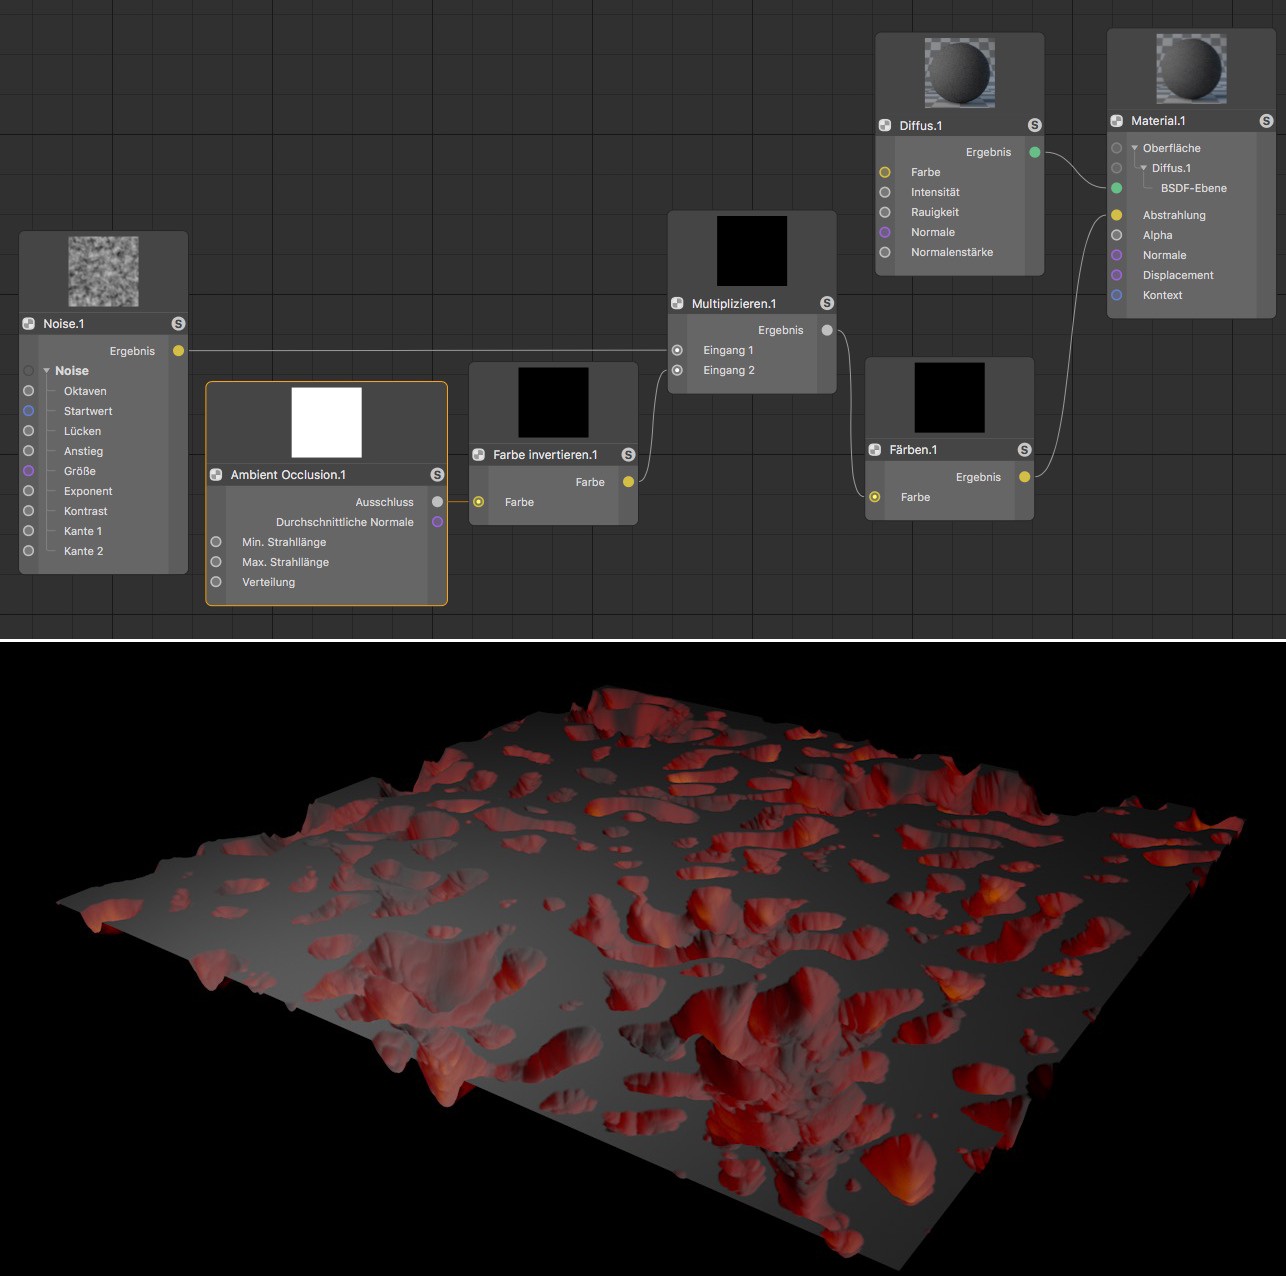Click the S icon on Färben.1 node
1286x1276 pixels.
tap(1024, 450)
